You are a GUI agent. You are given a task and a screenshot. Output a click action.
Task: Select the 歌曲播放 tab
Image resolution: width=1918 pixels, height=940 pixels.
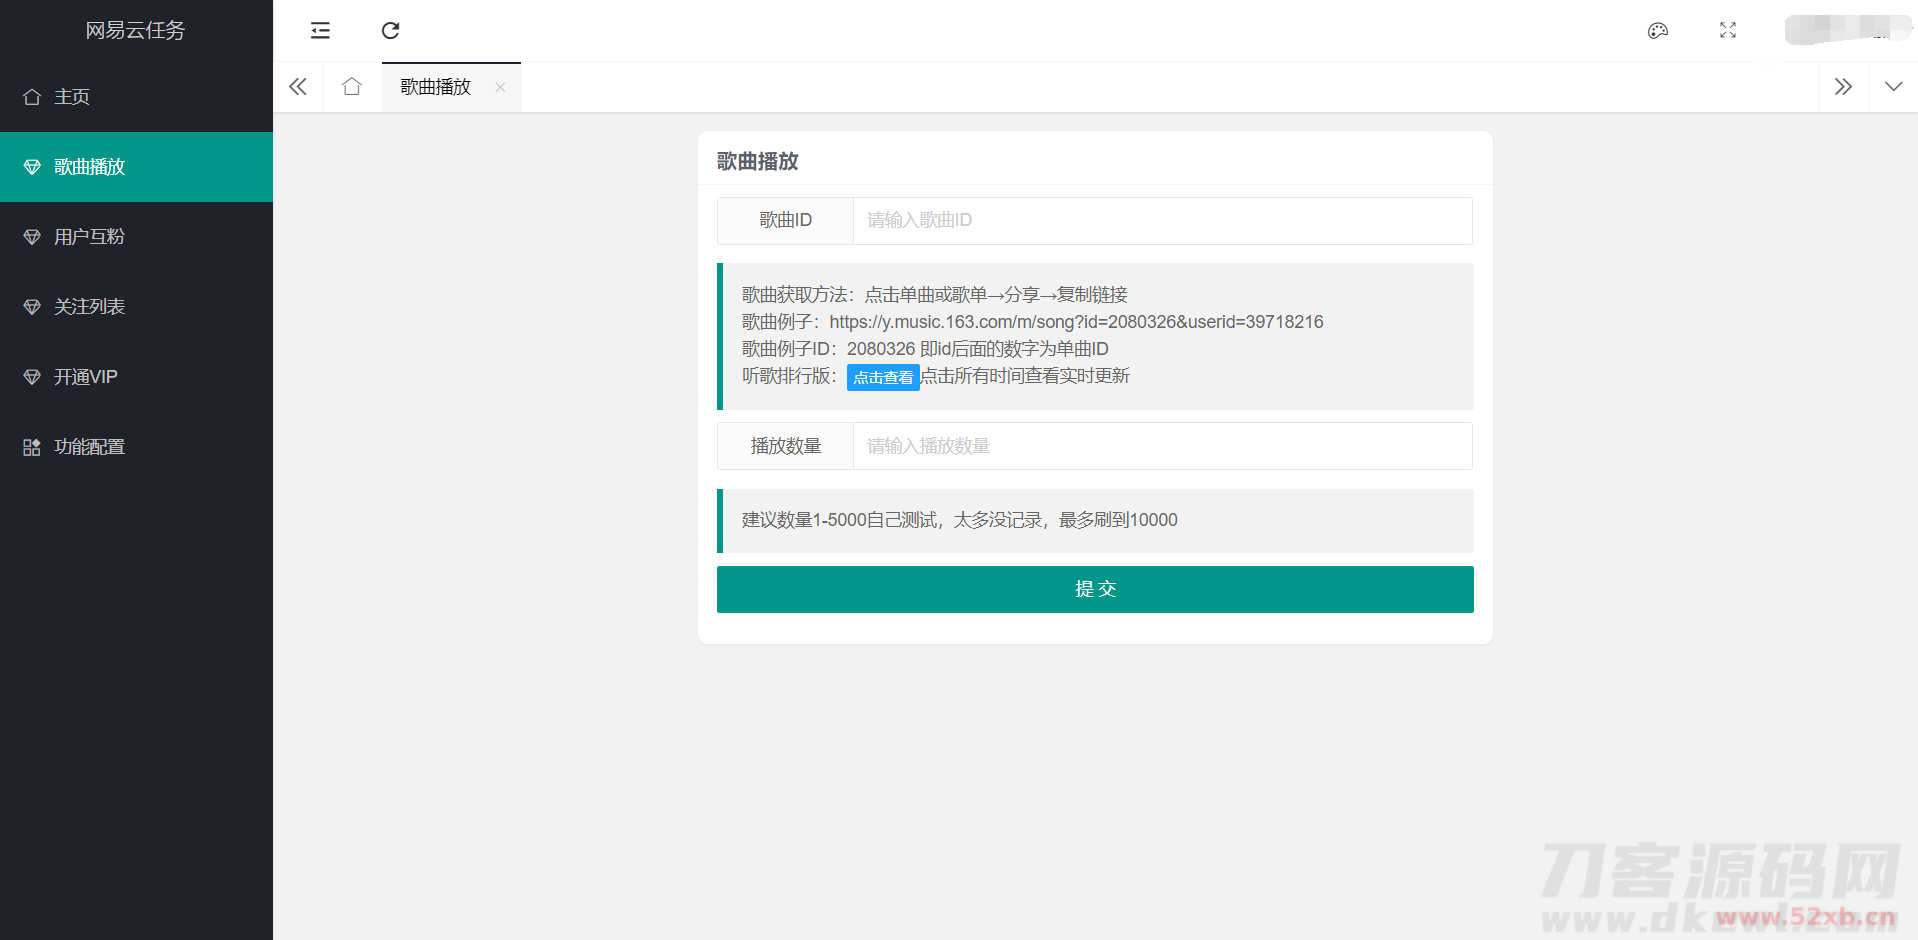click(x=436, y=87)
